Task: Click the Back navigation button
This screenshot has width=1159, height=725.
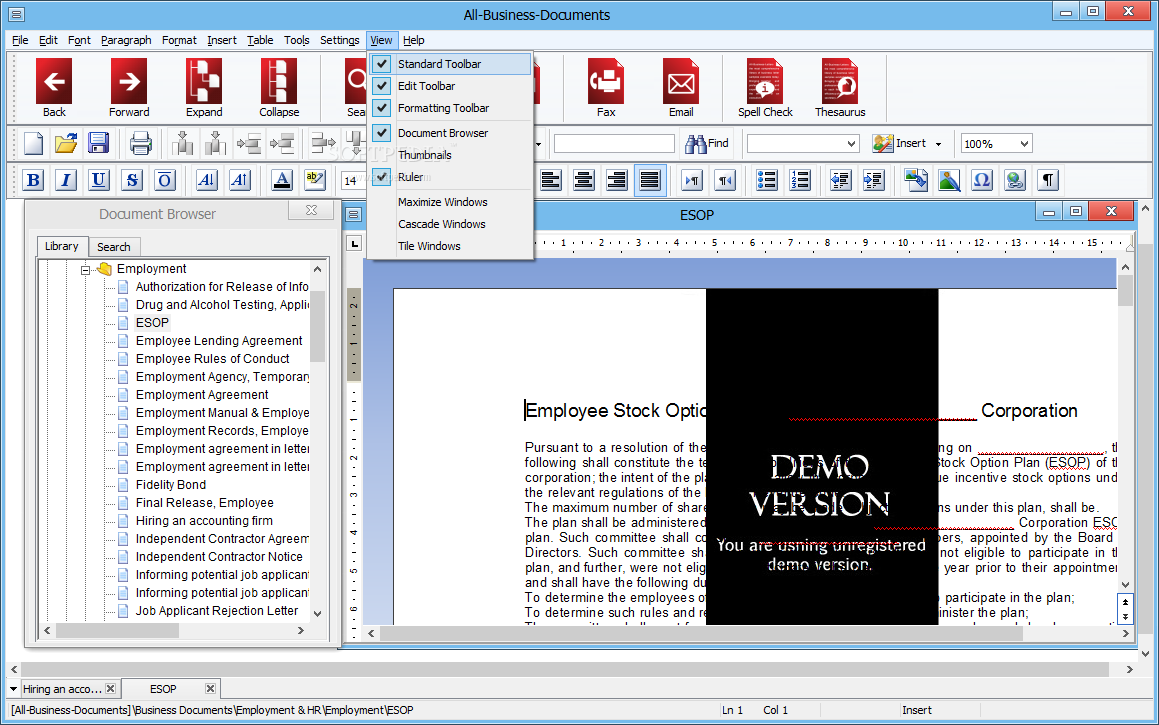Action: click(x=54, y=88)
